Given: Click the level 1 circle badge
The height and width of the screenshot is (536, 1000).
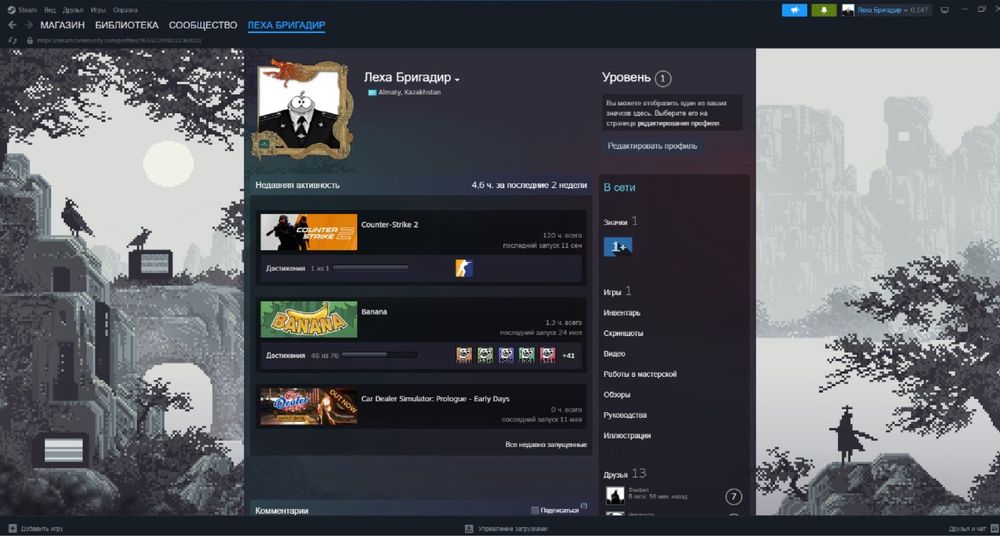Looking at the screenshot, I should (663, 78).
